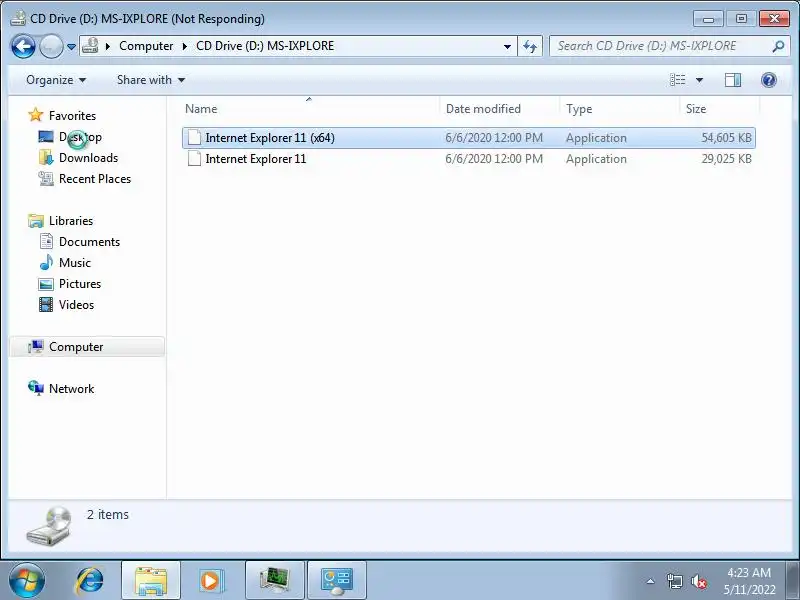800x600 pixels.
Task: Select Libraries in the navigation pane
Action: (x=71, y=220)
